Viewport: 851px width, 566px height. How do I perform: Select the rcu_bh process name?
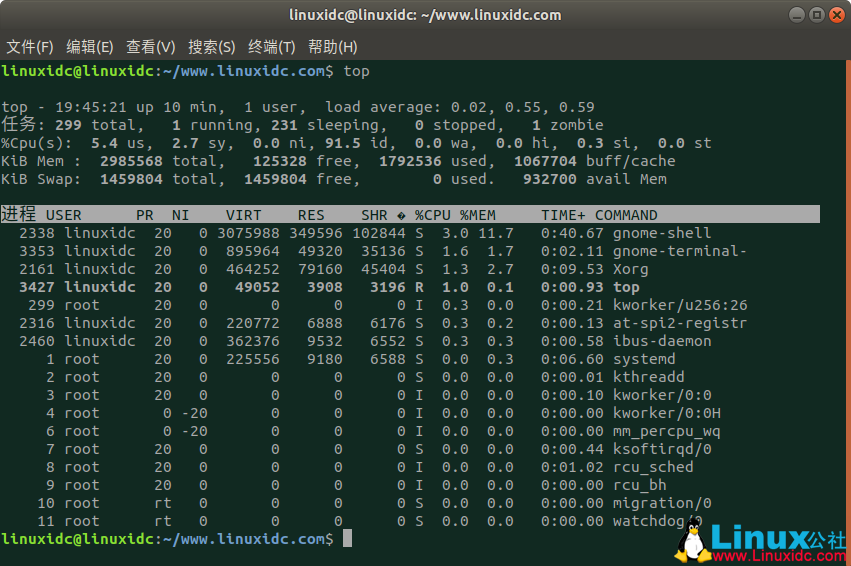[x=640, y=485]
